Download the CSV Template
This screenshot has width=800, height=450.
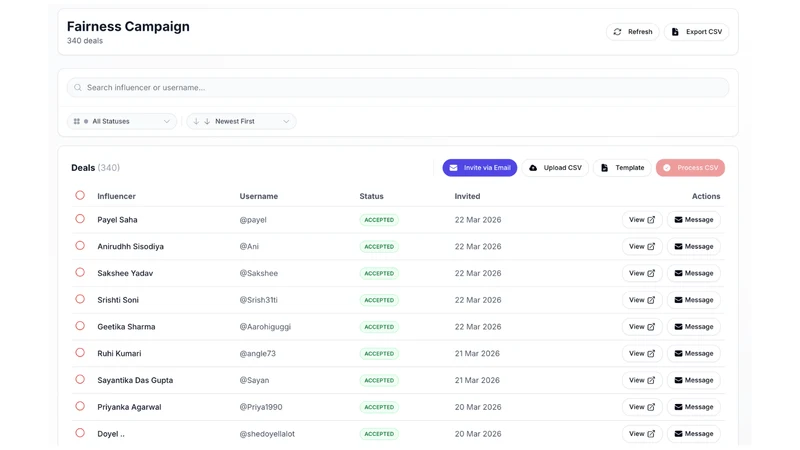tap(622, 168)
